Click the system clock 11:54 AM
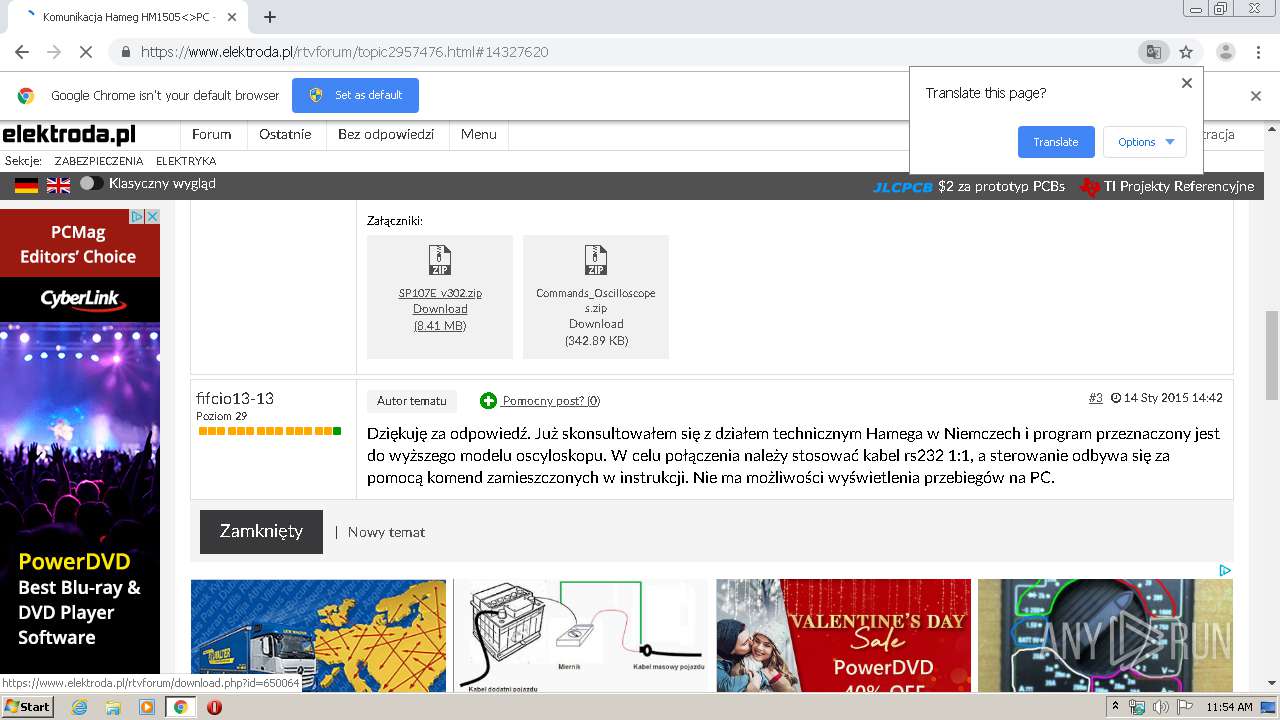Viewport: 1280px width, 720px height. click(1230, 707)
